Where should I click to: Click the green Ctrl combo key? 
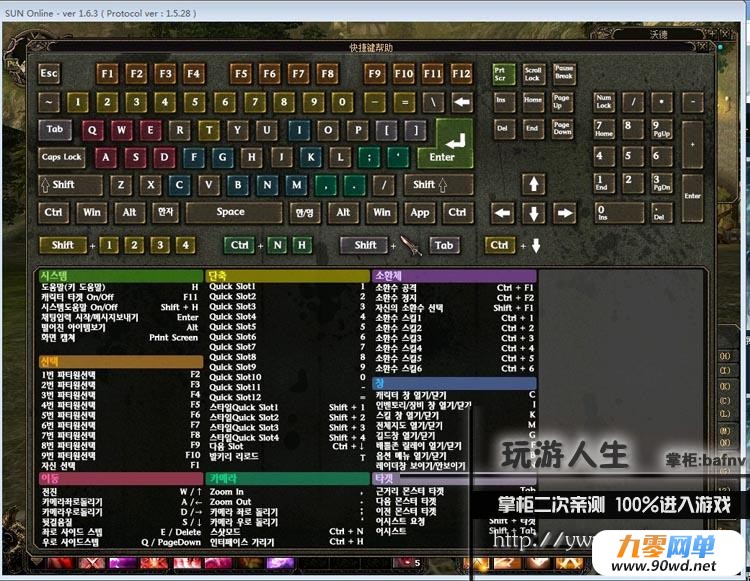point(239,245)
